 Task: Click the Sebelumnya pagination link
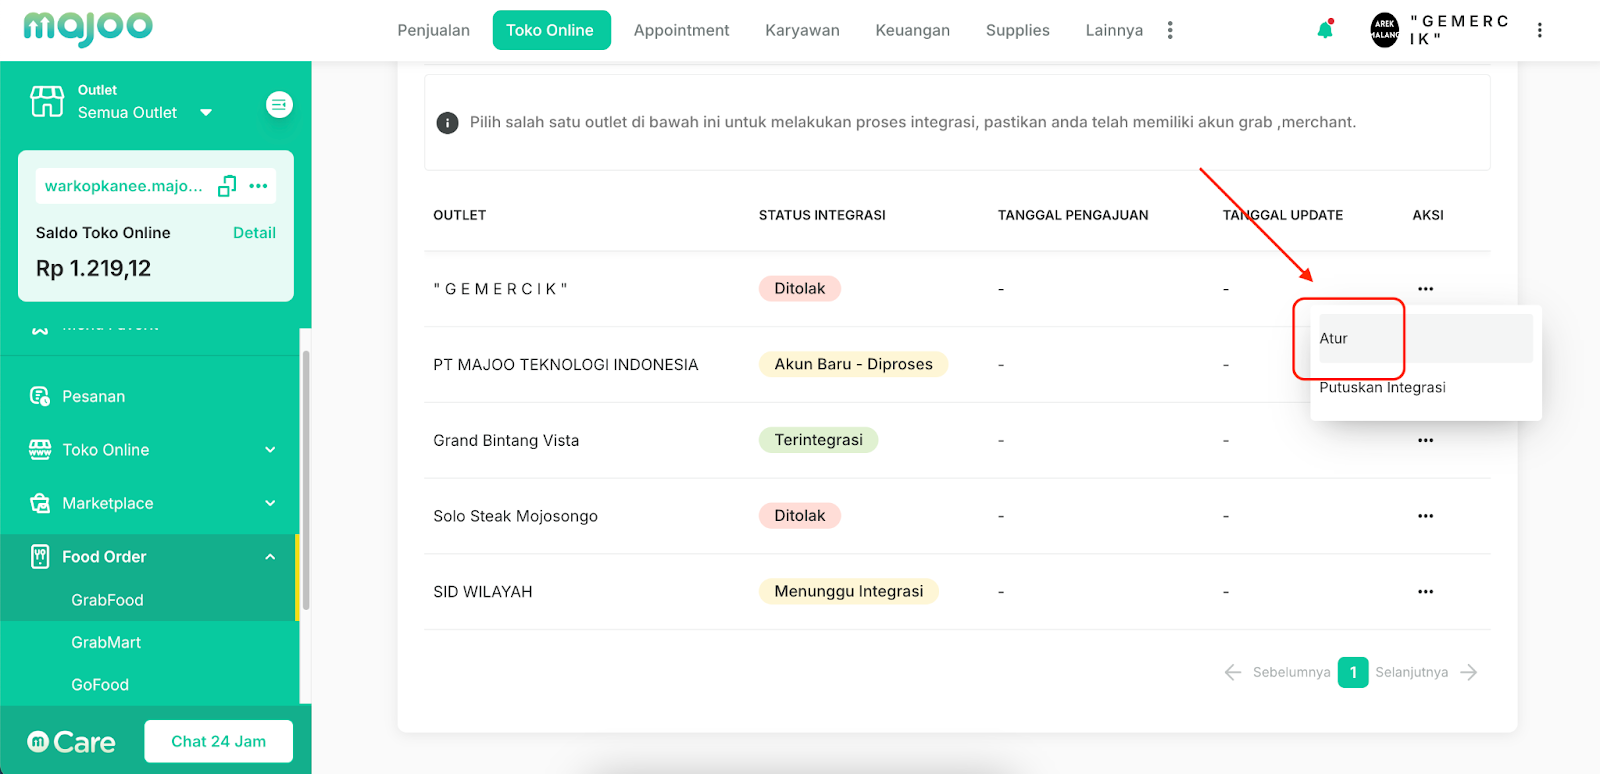(x=1292, y=672)
